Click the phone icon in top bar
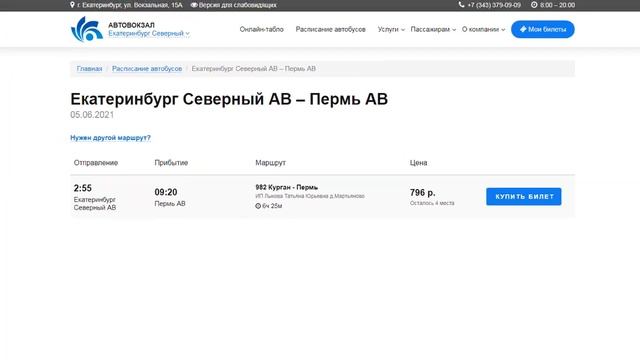 point(461,5)
